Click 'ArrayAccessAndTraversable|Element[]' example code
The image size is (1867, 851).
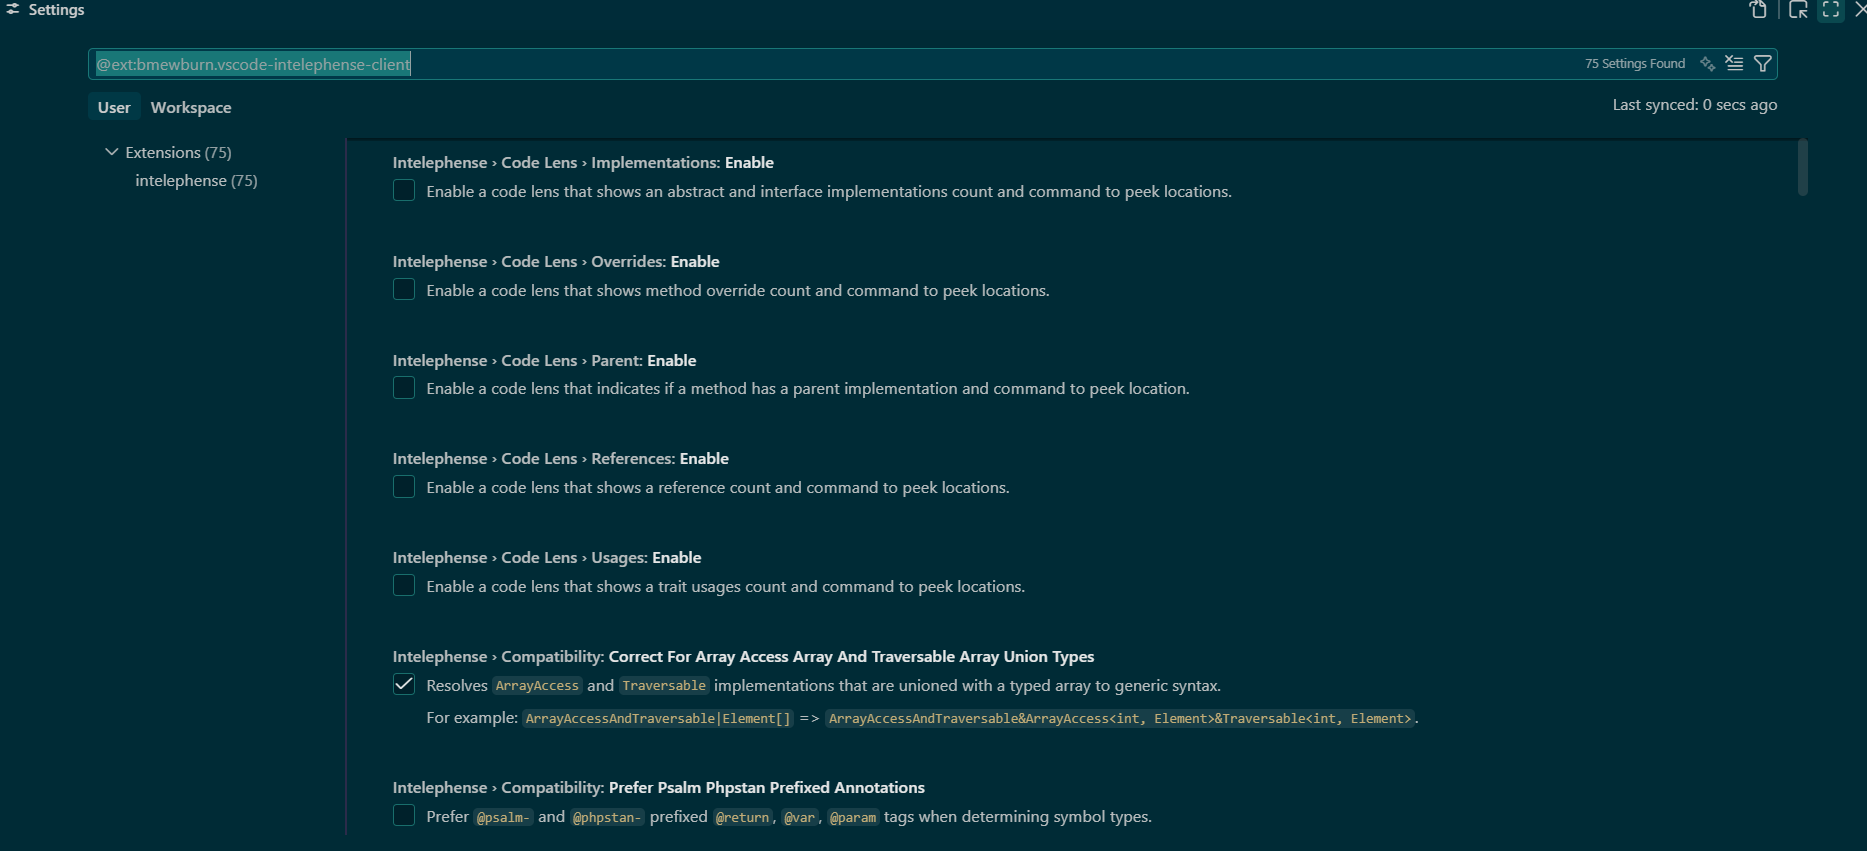tap(658, 719)
